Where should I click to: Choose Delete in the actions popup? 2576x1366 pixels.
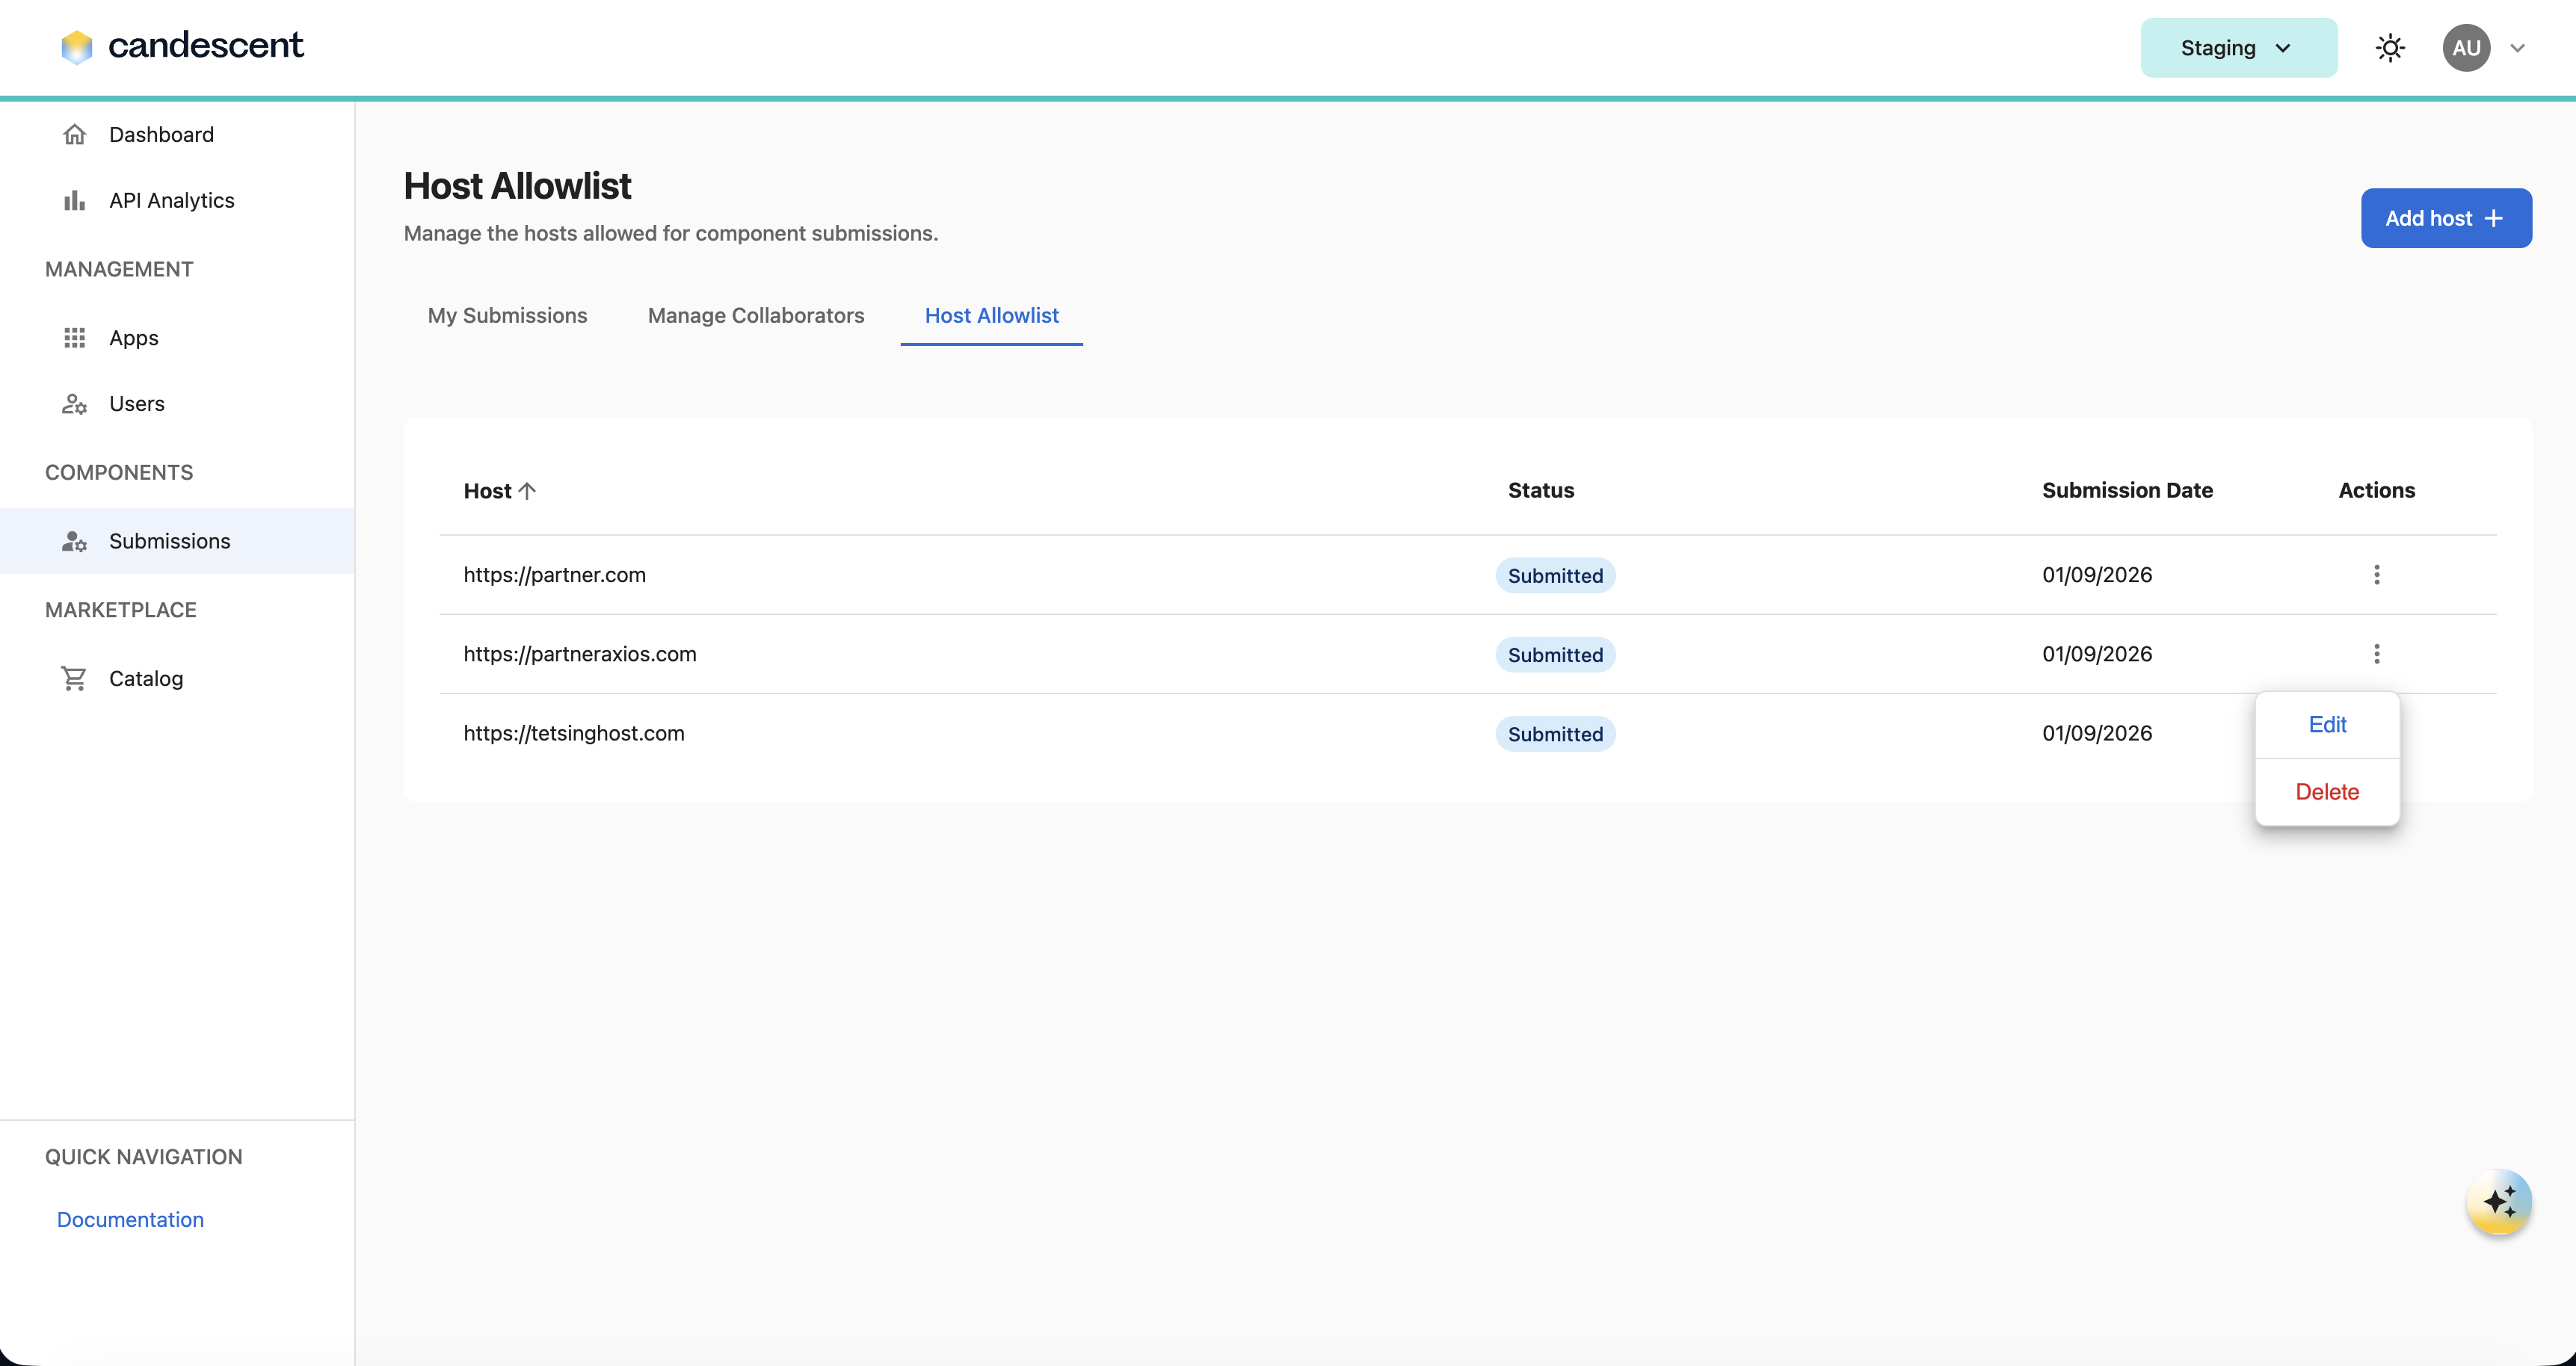tap(2327, 792)
